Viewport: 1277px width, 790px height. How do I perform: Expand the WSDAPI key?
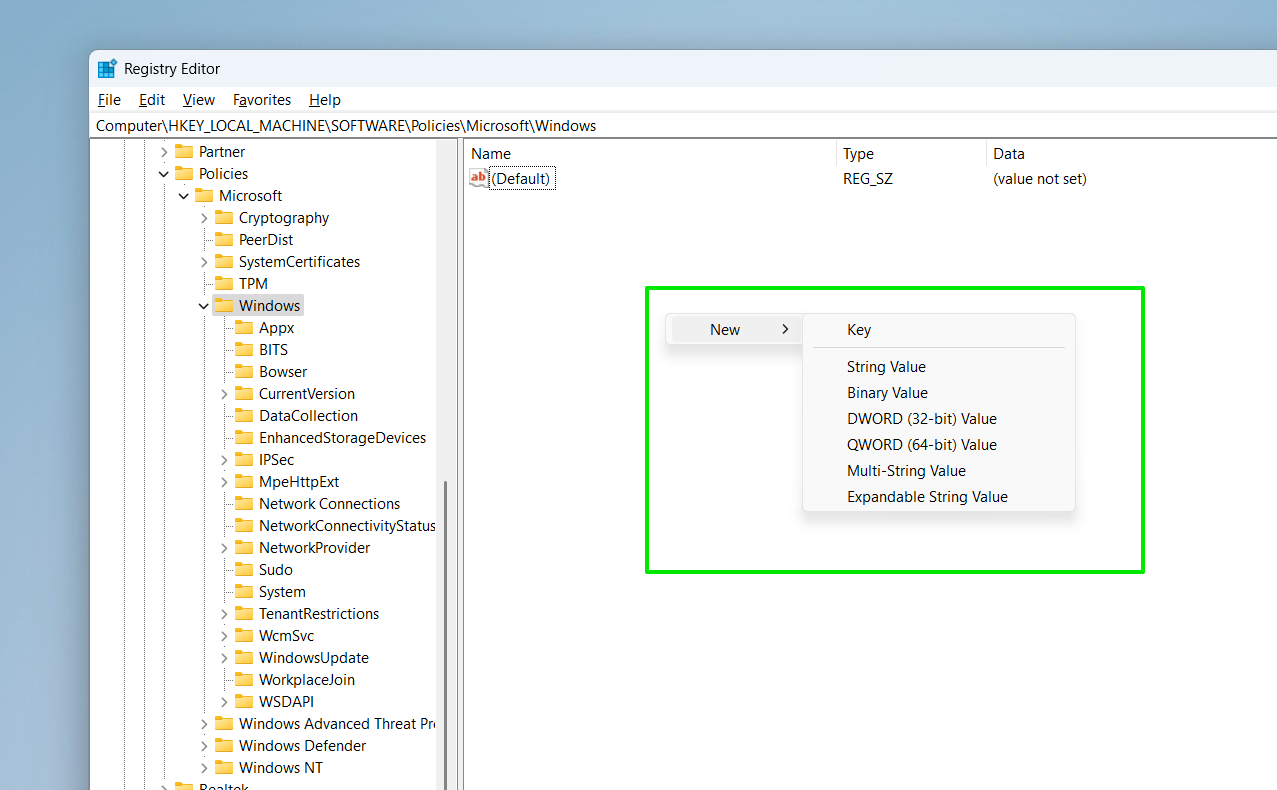click(x=224, y=702)
